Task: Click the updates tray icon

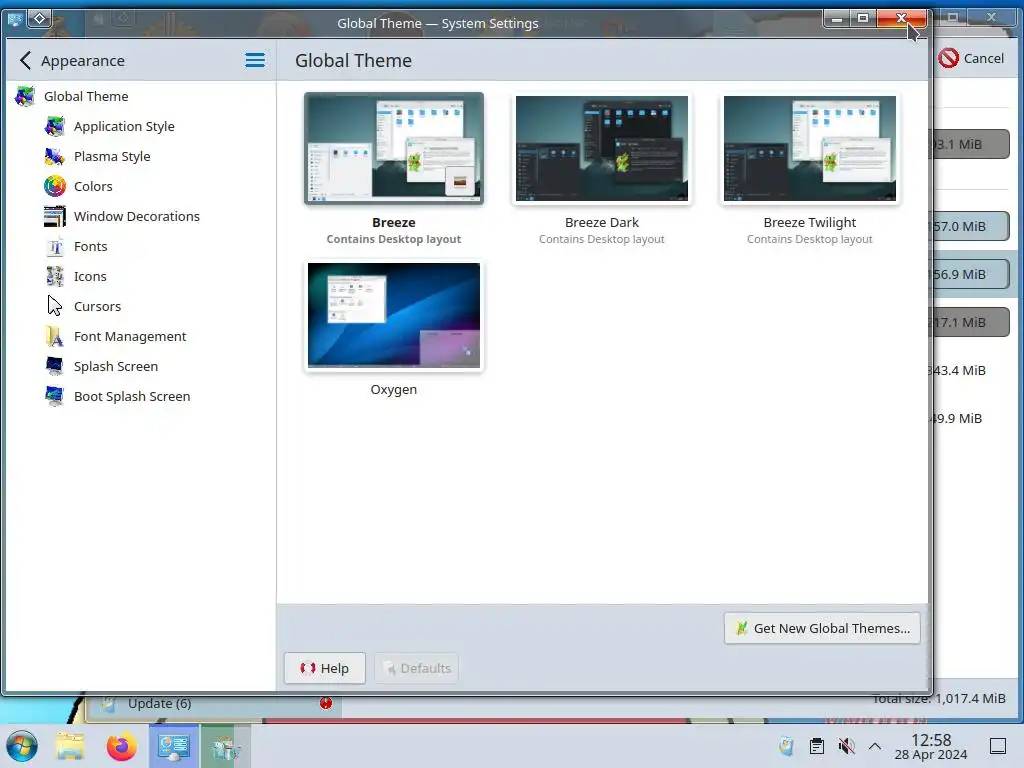Action: point(786,746)
